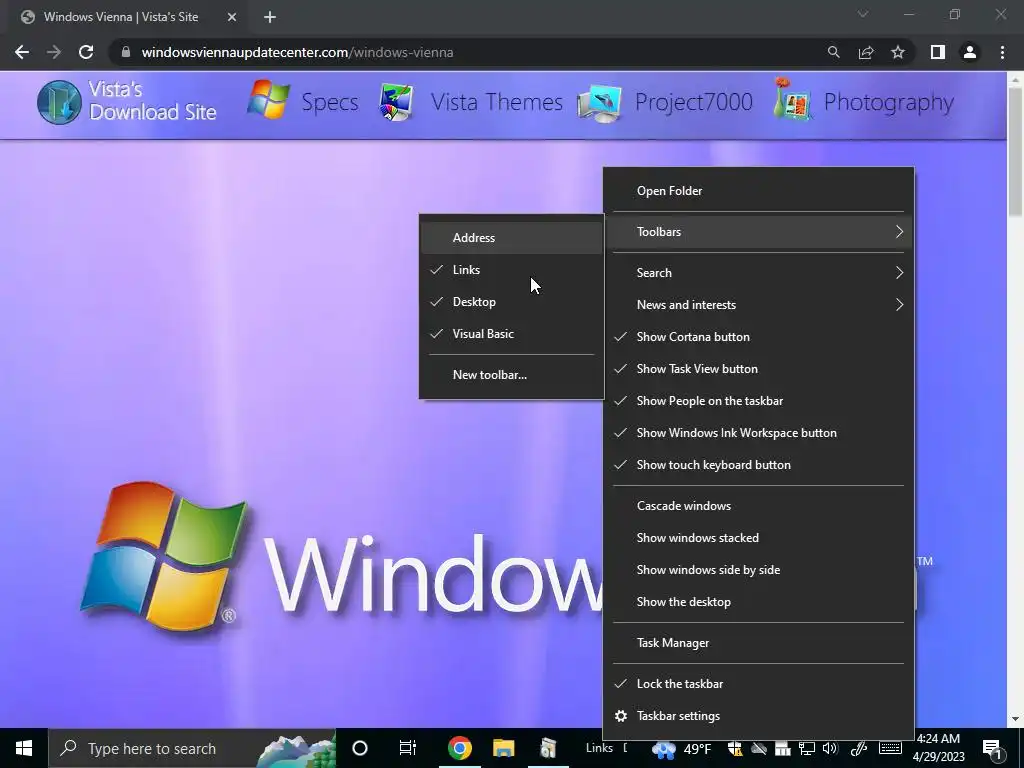The height and width of the screenshot is (768, 1024).
Task: Uncheck the Desktop toolbar
Action: 511,302
